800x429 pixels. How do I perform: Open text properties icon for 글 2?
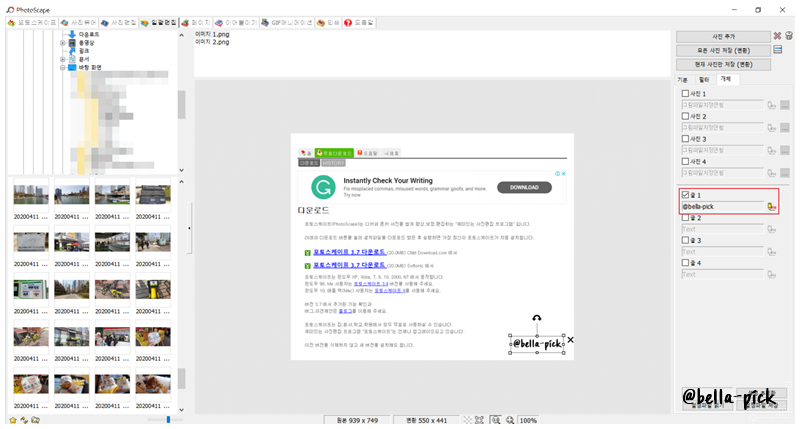point(771,230)
